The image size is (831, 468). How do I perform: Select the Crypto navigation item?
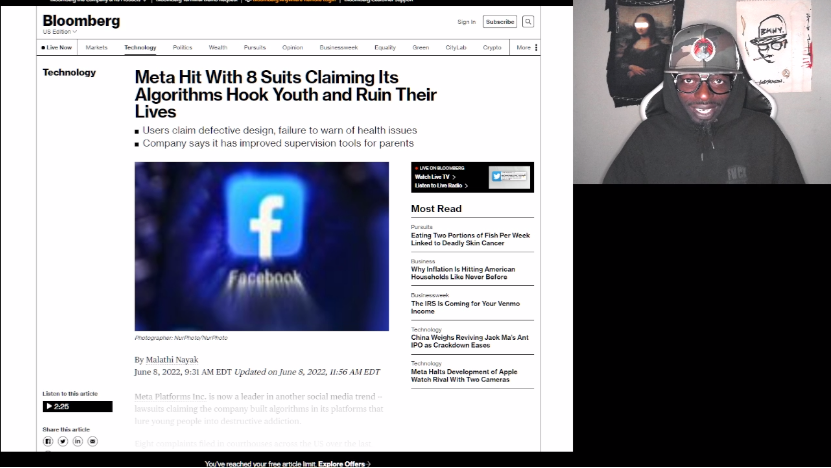pyautogui.click(x=492, y=47)
